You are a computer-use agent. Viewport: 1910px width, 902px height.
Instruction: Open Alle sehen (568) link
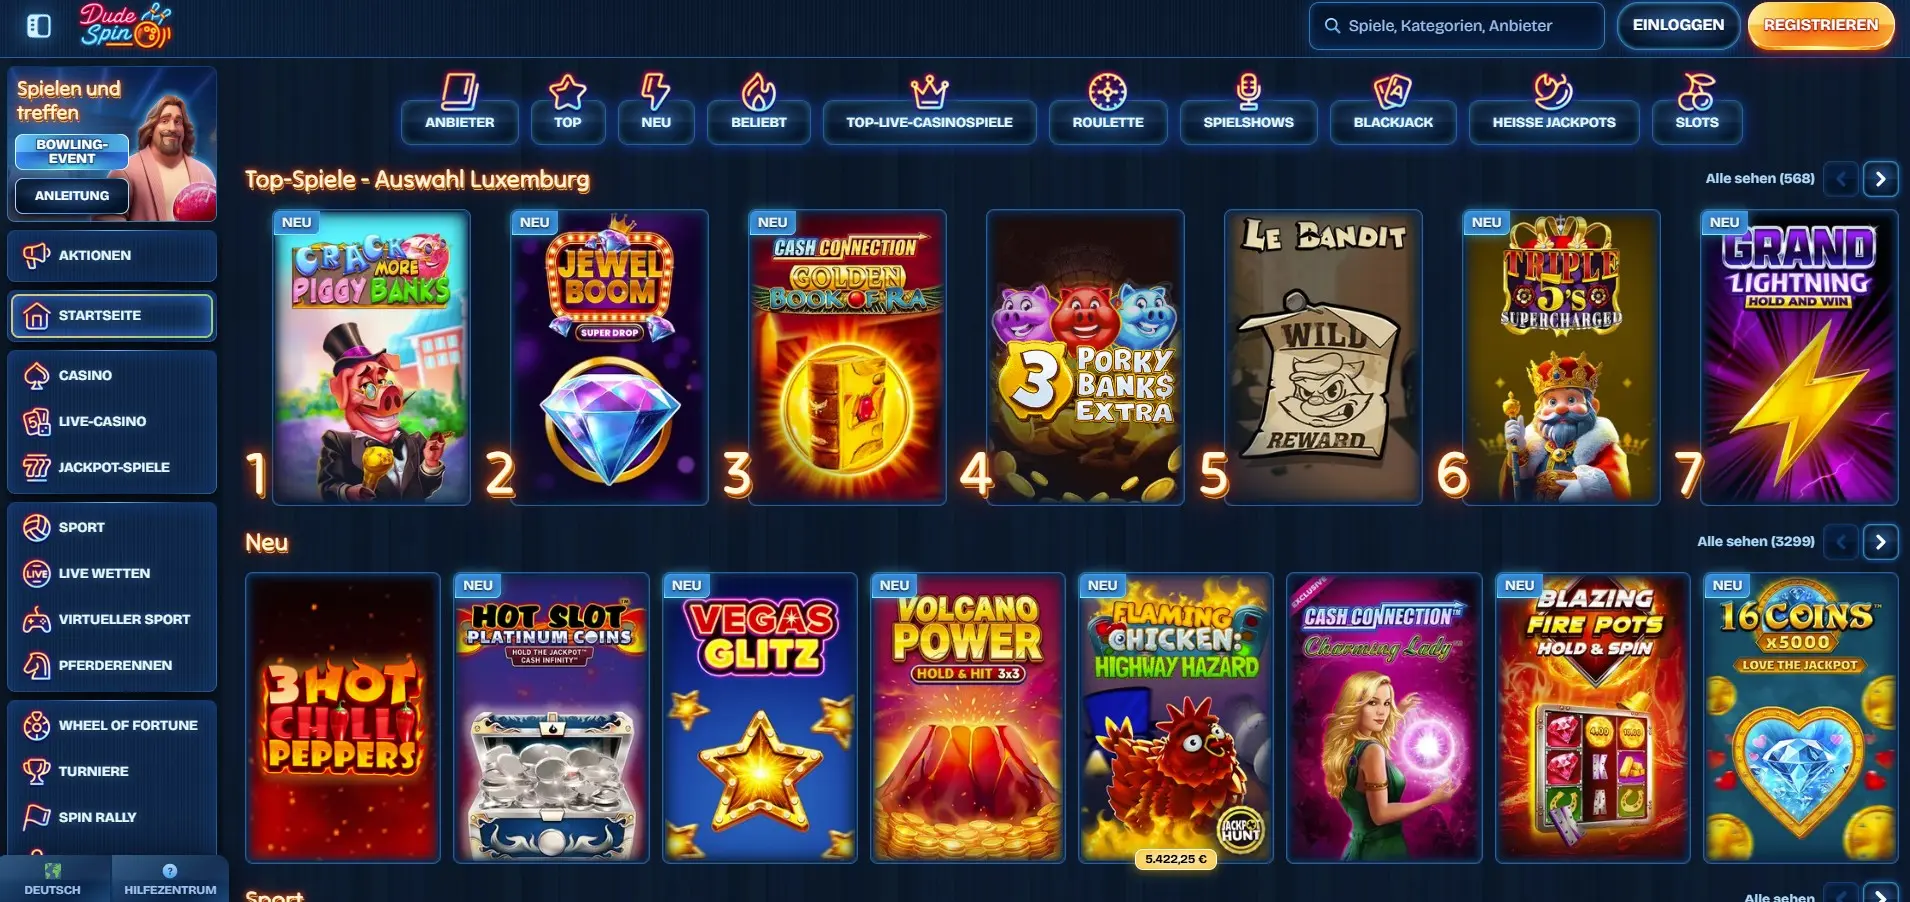[1759, 179]
